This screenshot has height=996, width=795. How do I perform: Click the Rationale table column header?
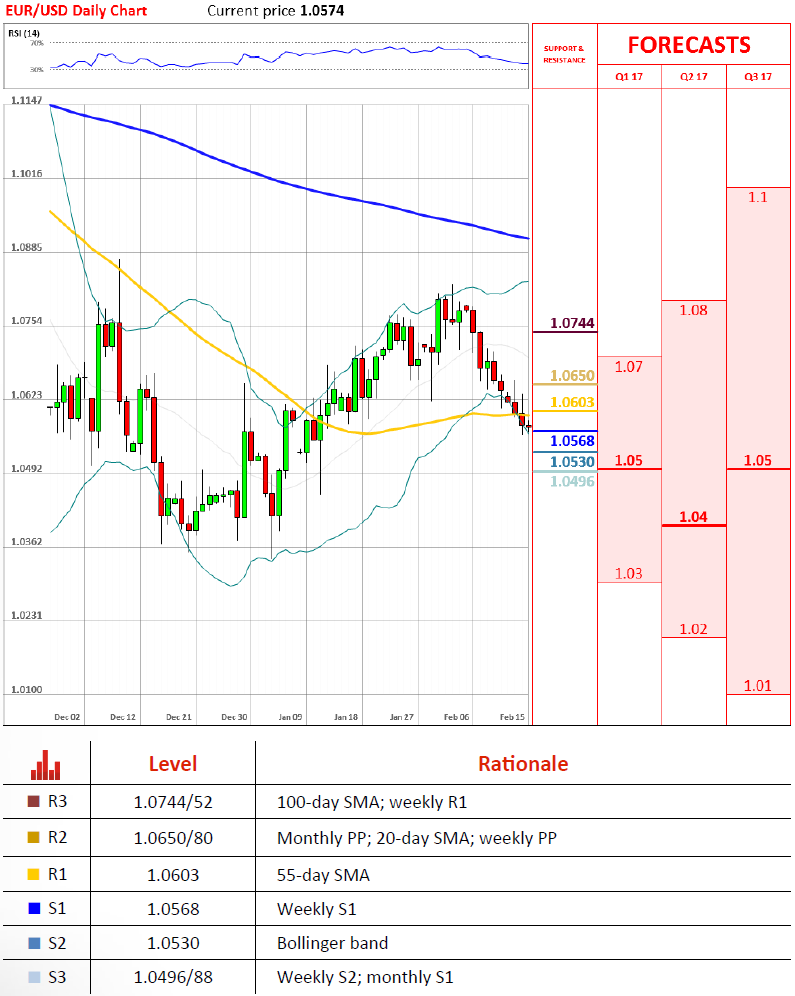523,764
